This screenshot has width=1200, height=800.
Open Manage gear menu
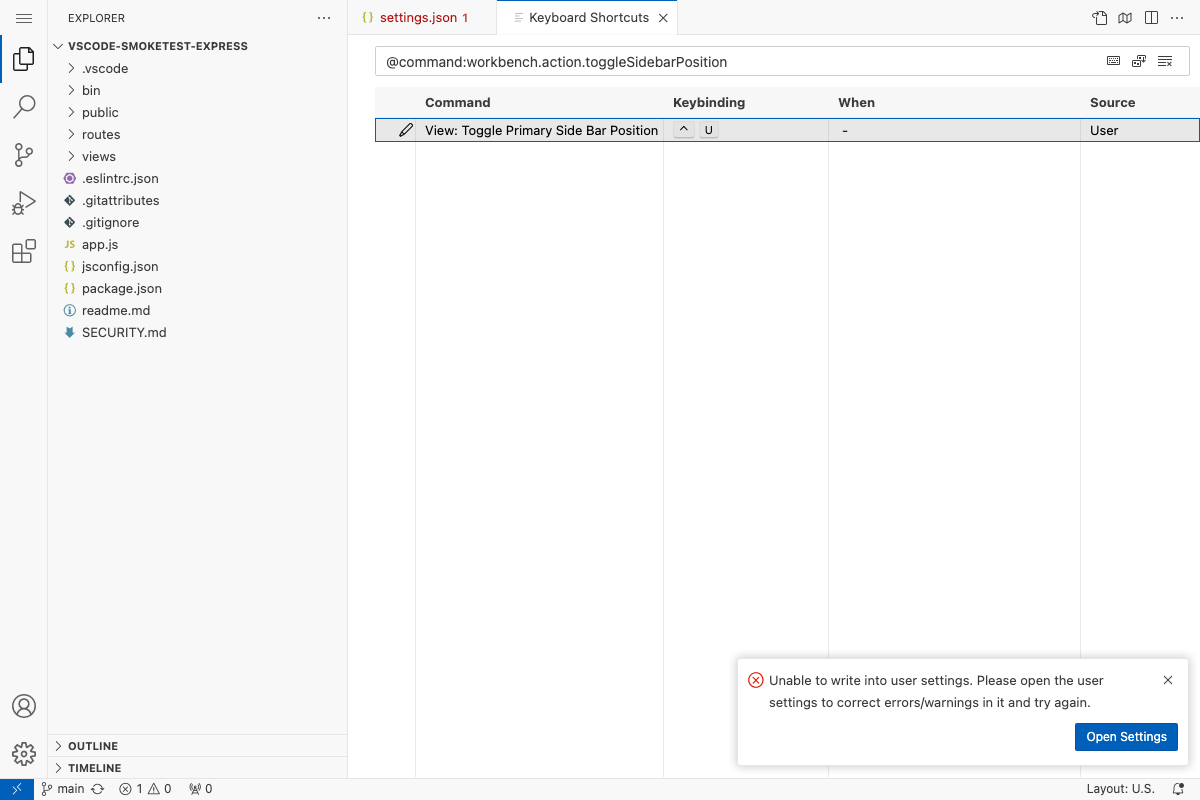(x=24, y=754)
